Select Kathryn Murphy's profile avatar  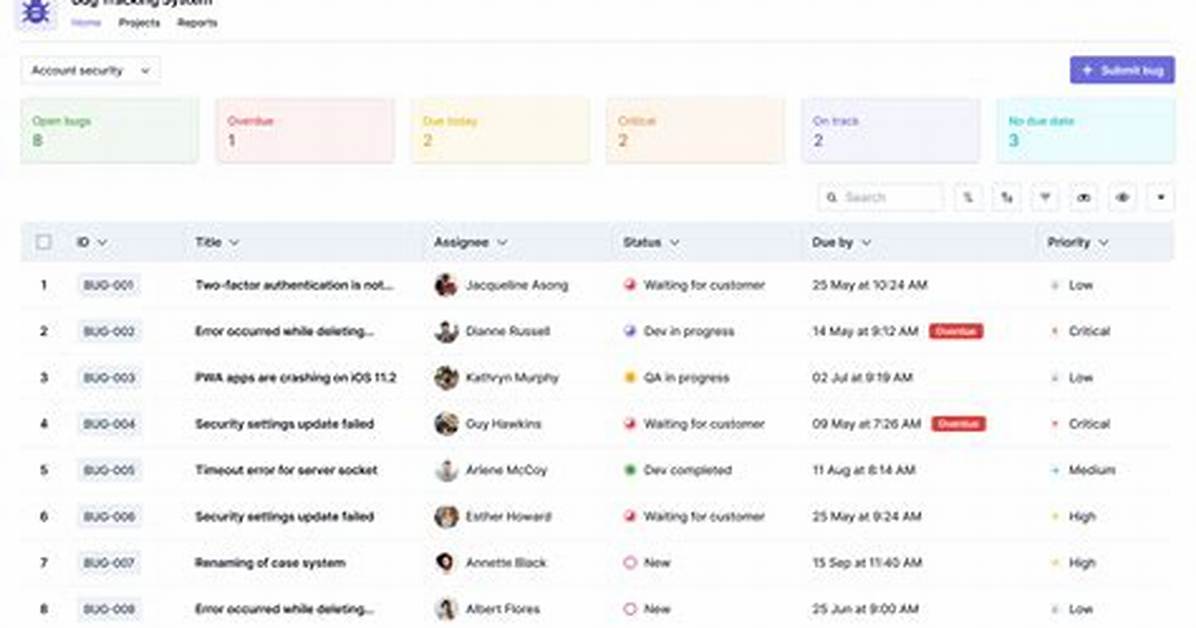point(445,378)
